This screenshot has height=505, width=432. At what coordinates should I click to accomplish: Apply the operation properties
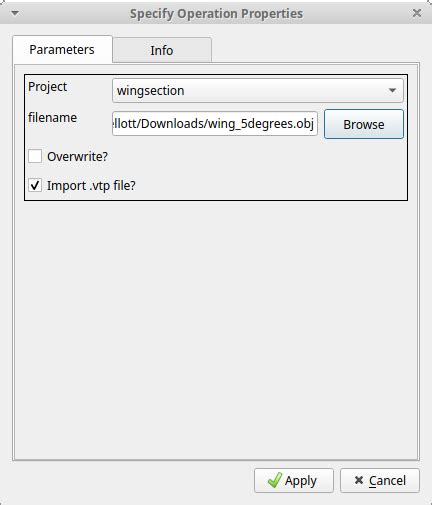(294, 480)
